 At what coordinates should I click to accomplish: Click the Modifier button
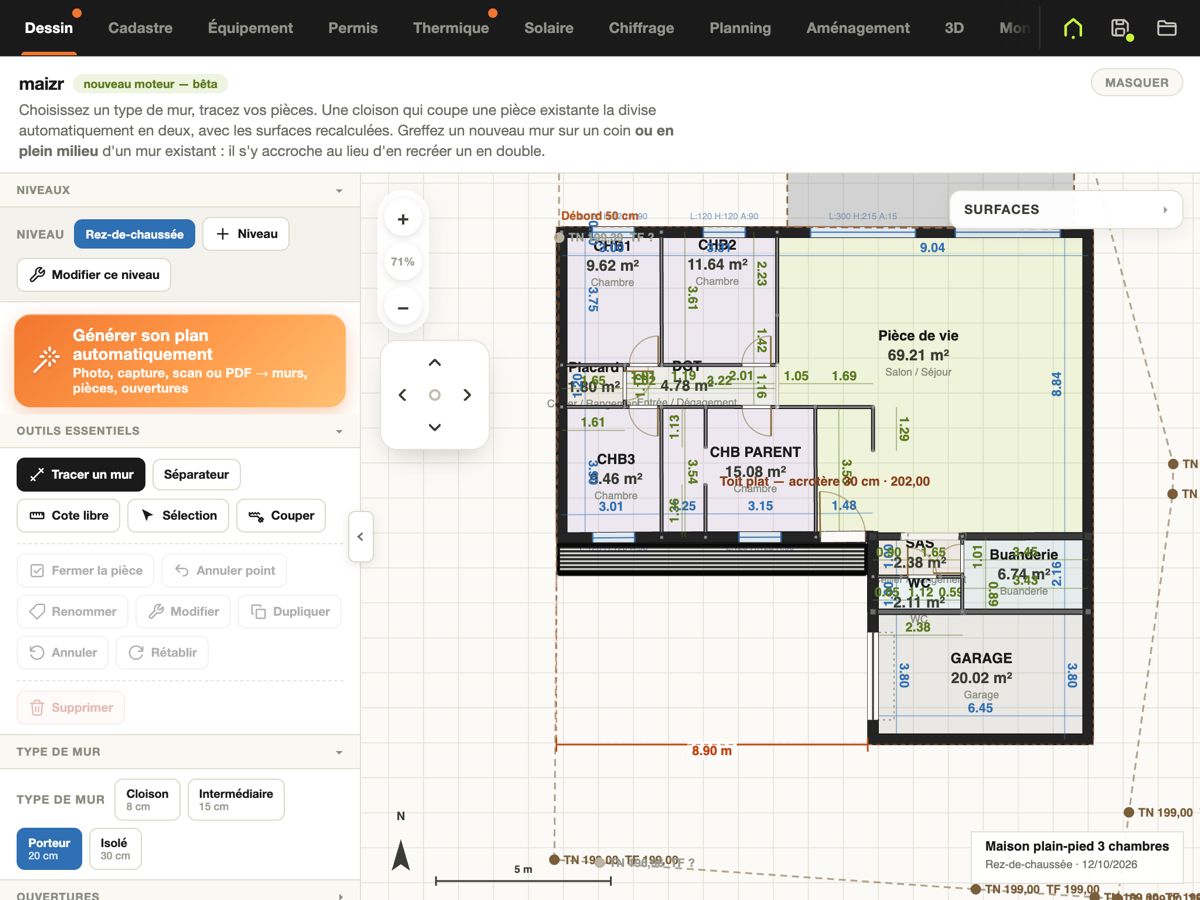coord(184,612)
